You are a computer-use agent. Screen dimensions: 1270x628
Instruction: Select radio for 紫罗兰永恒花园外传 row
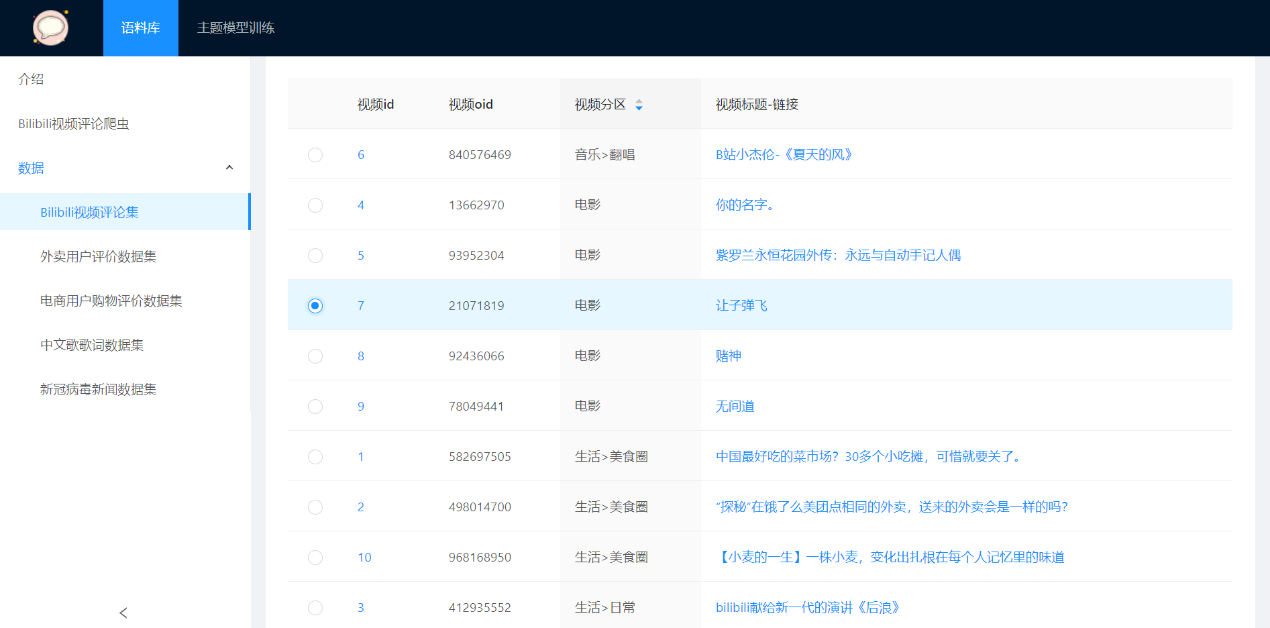tap(315, 255)
